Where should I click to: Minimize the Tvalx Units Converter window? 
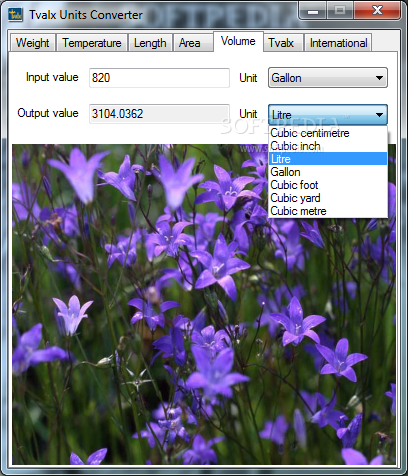(313, 11)
